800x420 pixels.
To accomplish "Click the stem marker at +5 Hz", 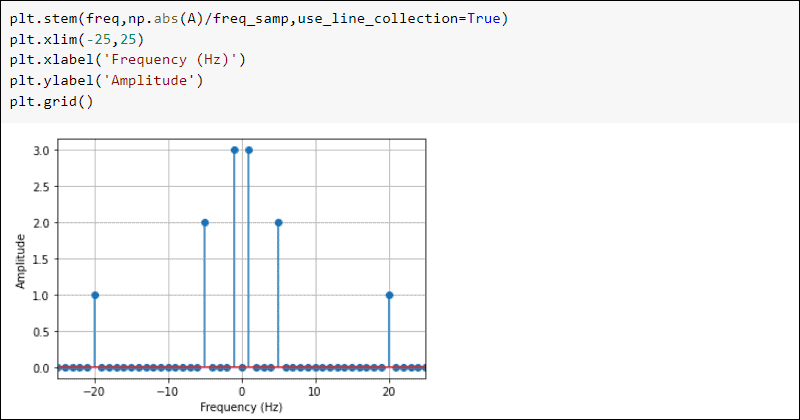I will [279, 223].
